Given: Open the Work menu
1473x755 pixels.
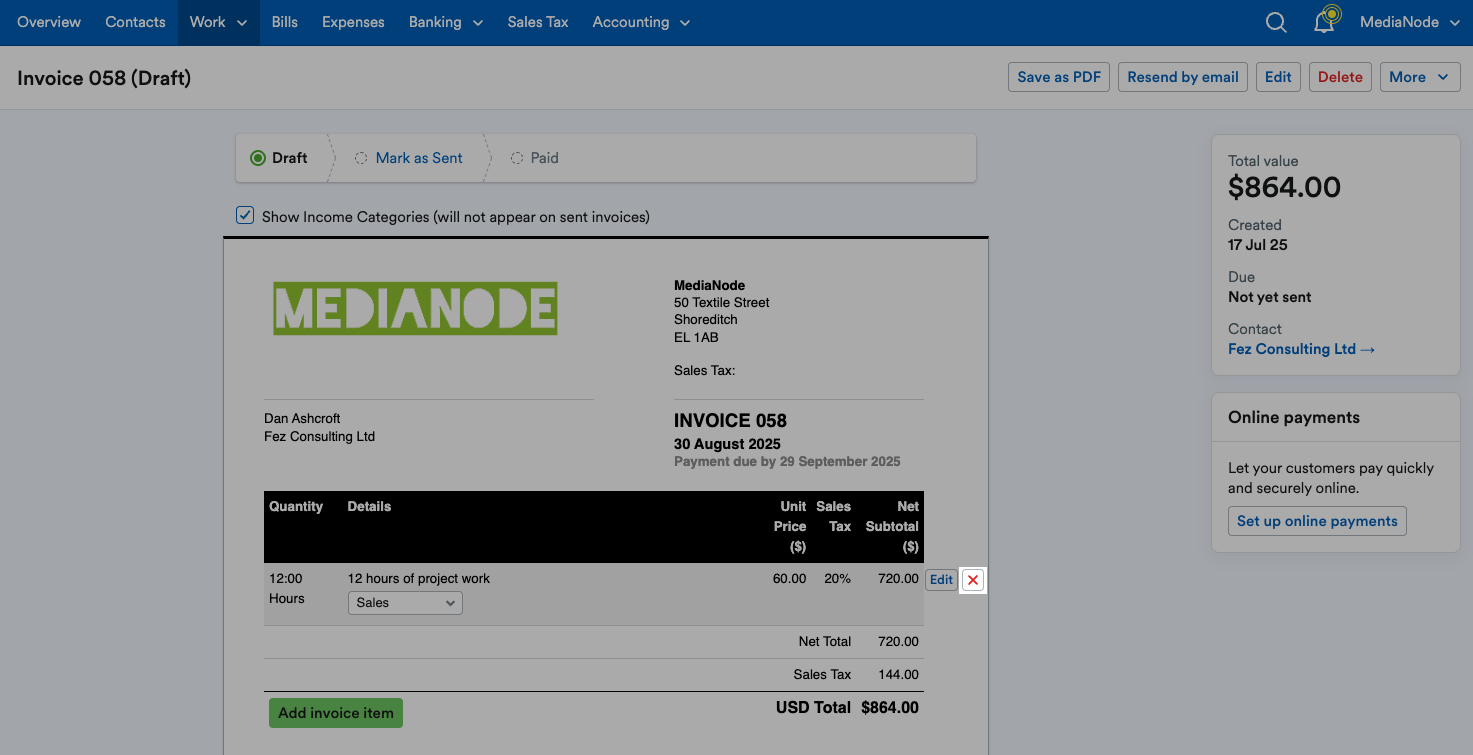Looking at the screenshot, I should 218,22.
